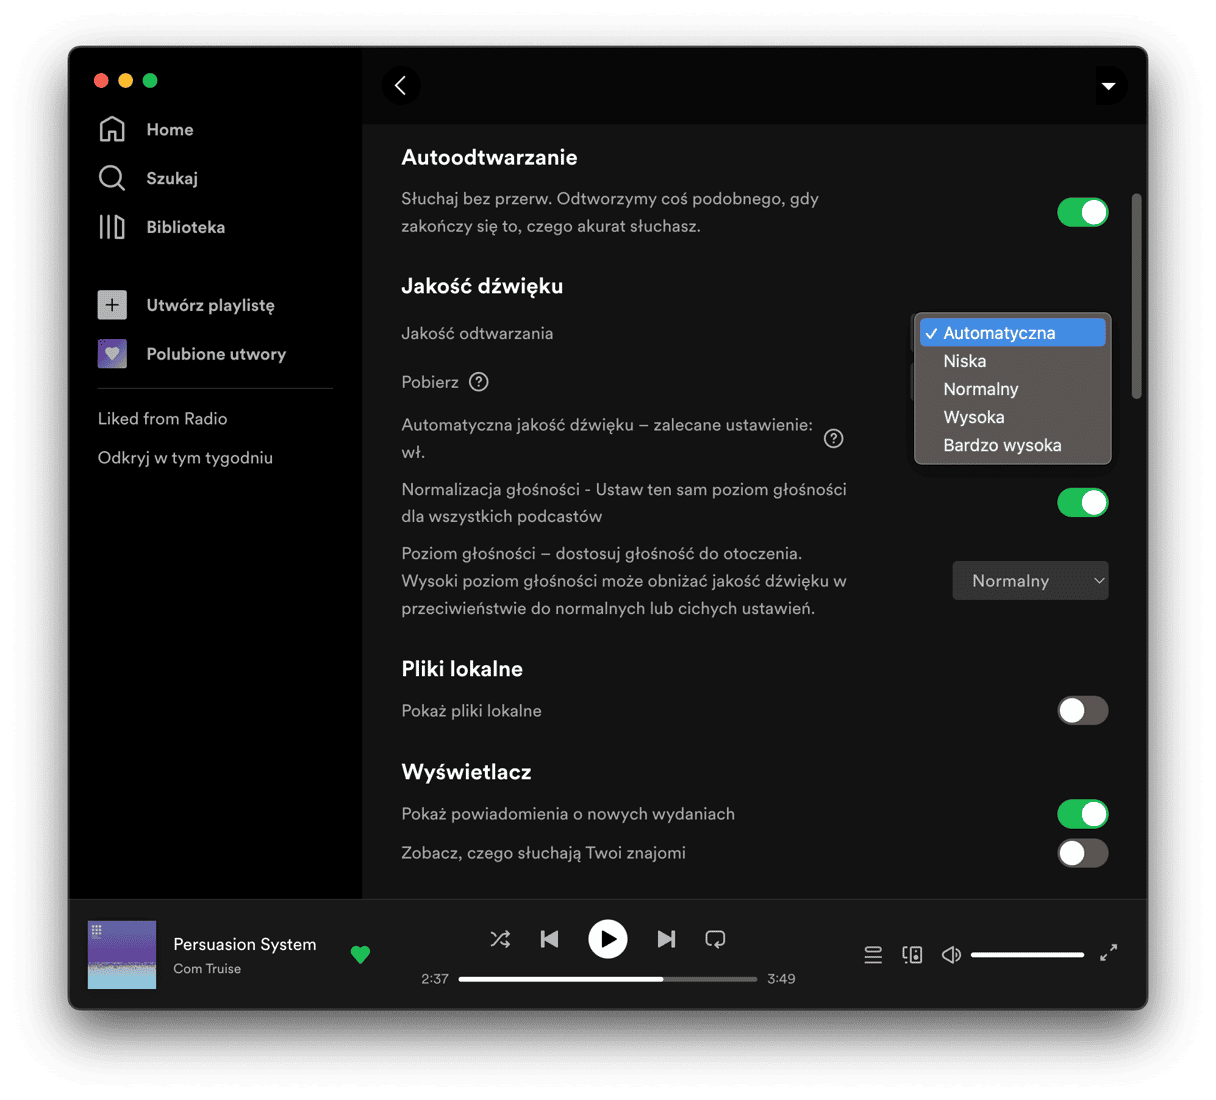Turn on Zobacz, czego słuchają znajomi
1216x1100 pixels.
(1083, 853)
